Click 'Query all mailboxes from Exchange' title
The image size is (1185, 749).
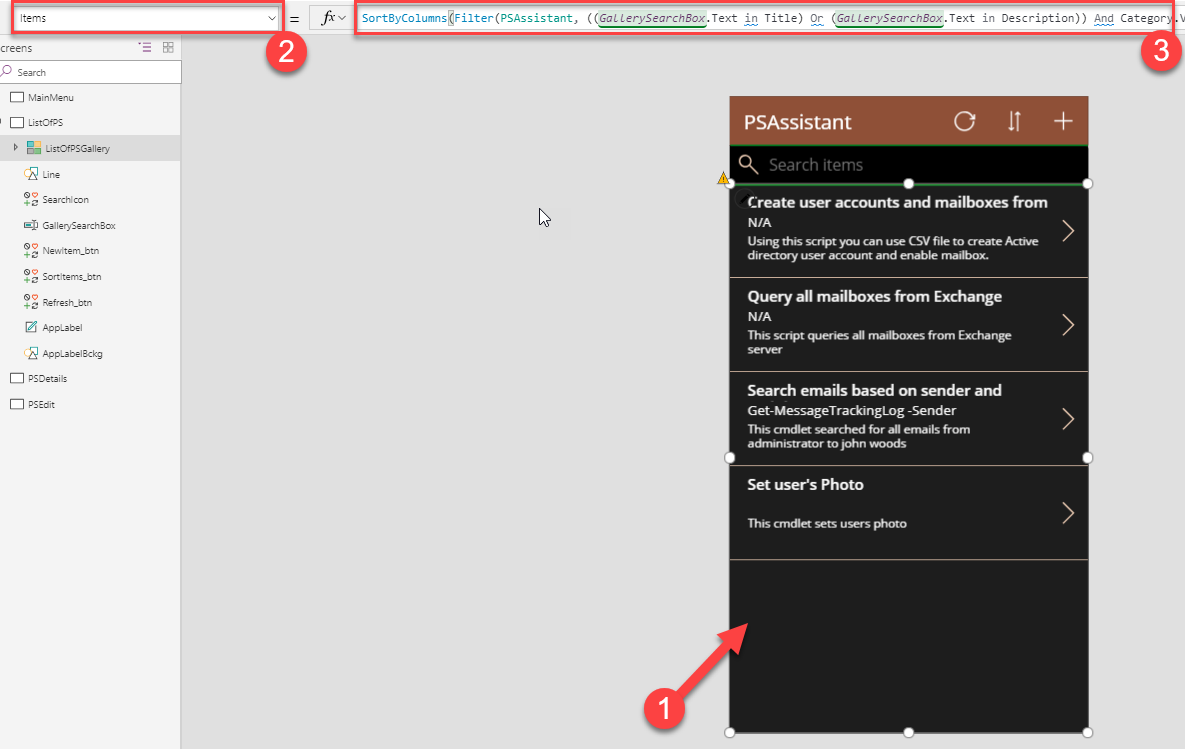[874, 297]
